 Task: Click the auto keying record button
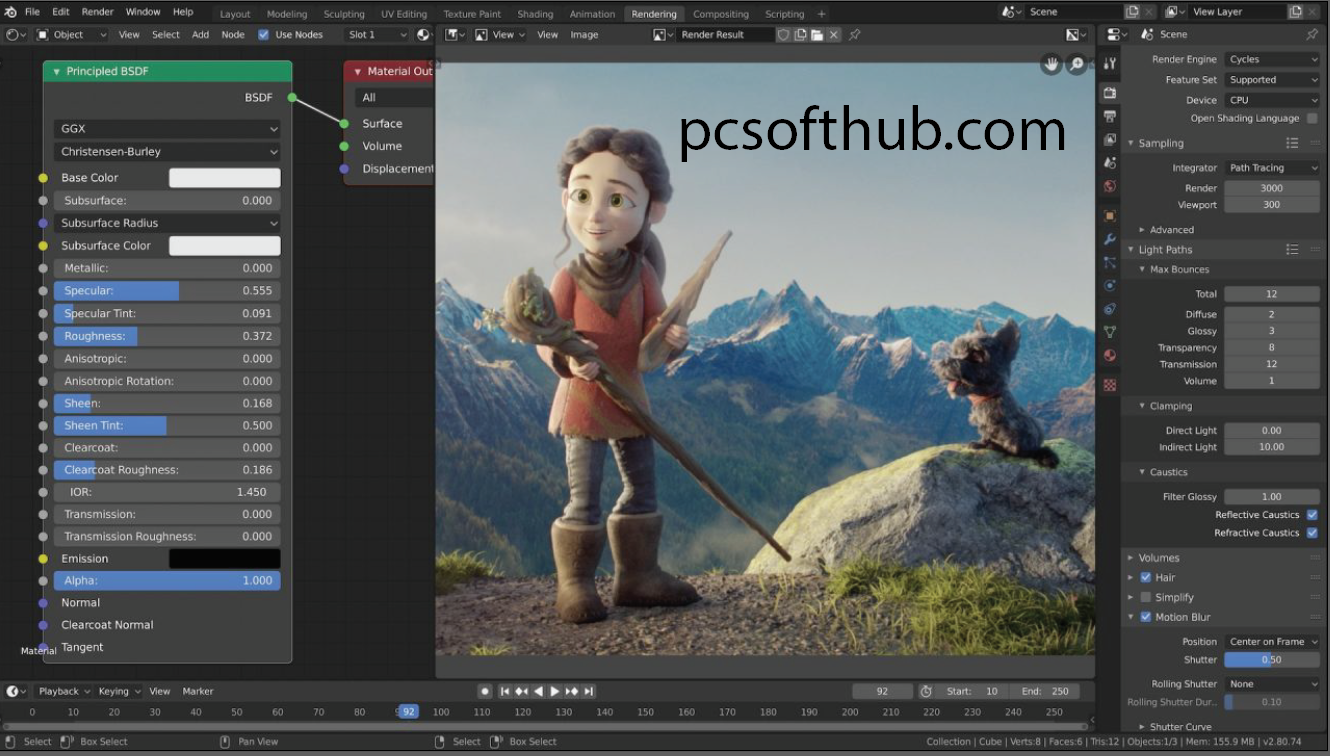pos(485,691)
